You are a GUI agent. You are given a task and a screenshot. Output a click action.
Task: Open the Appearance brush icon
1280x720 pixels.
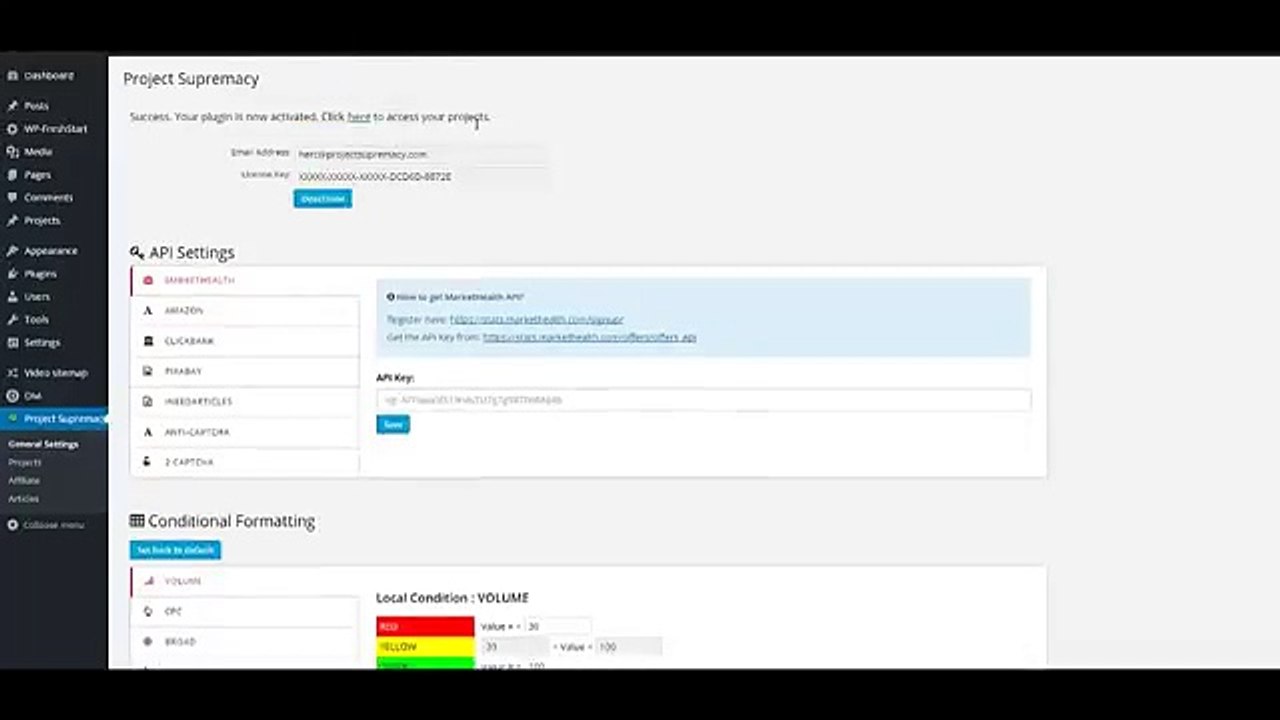(12, 251)
